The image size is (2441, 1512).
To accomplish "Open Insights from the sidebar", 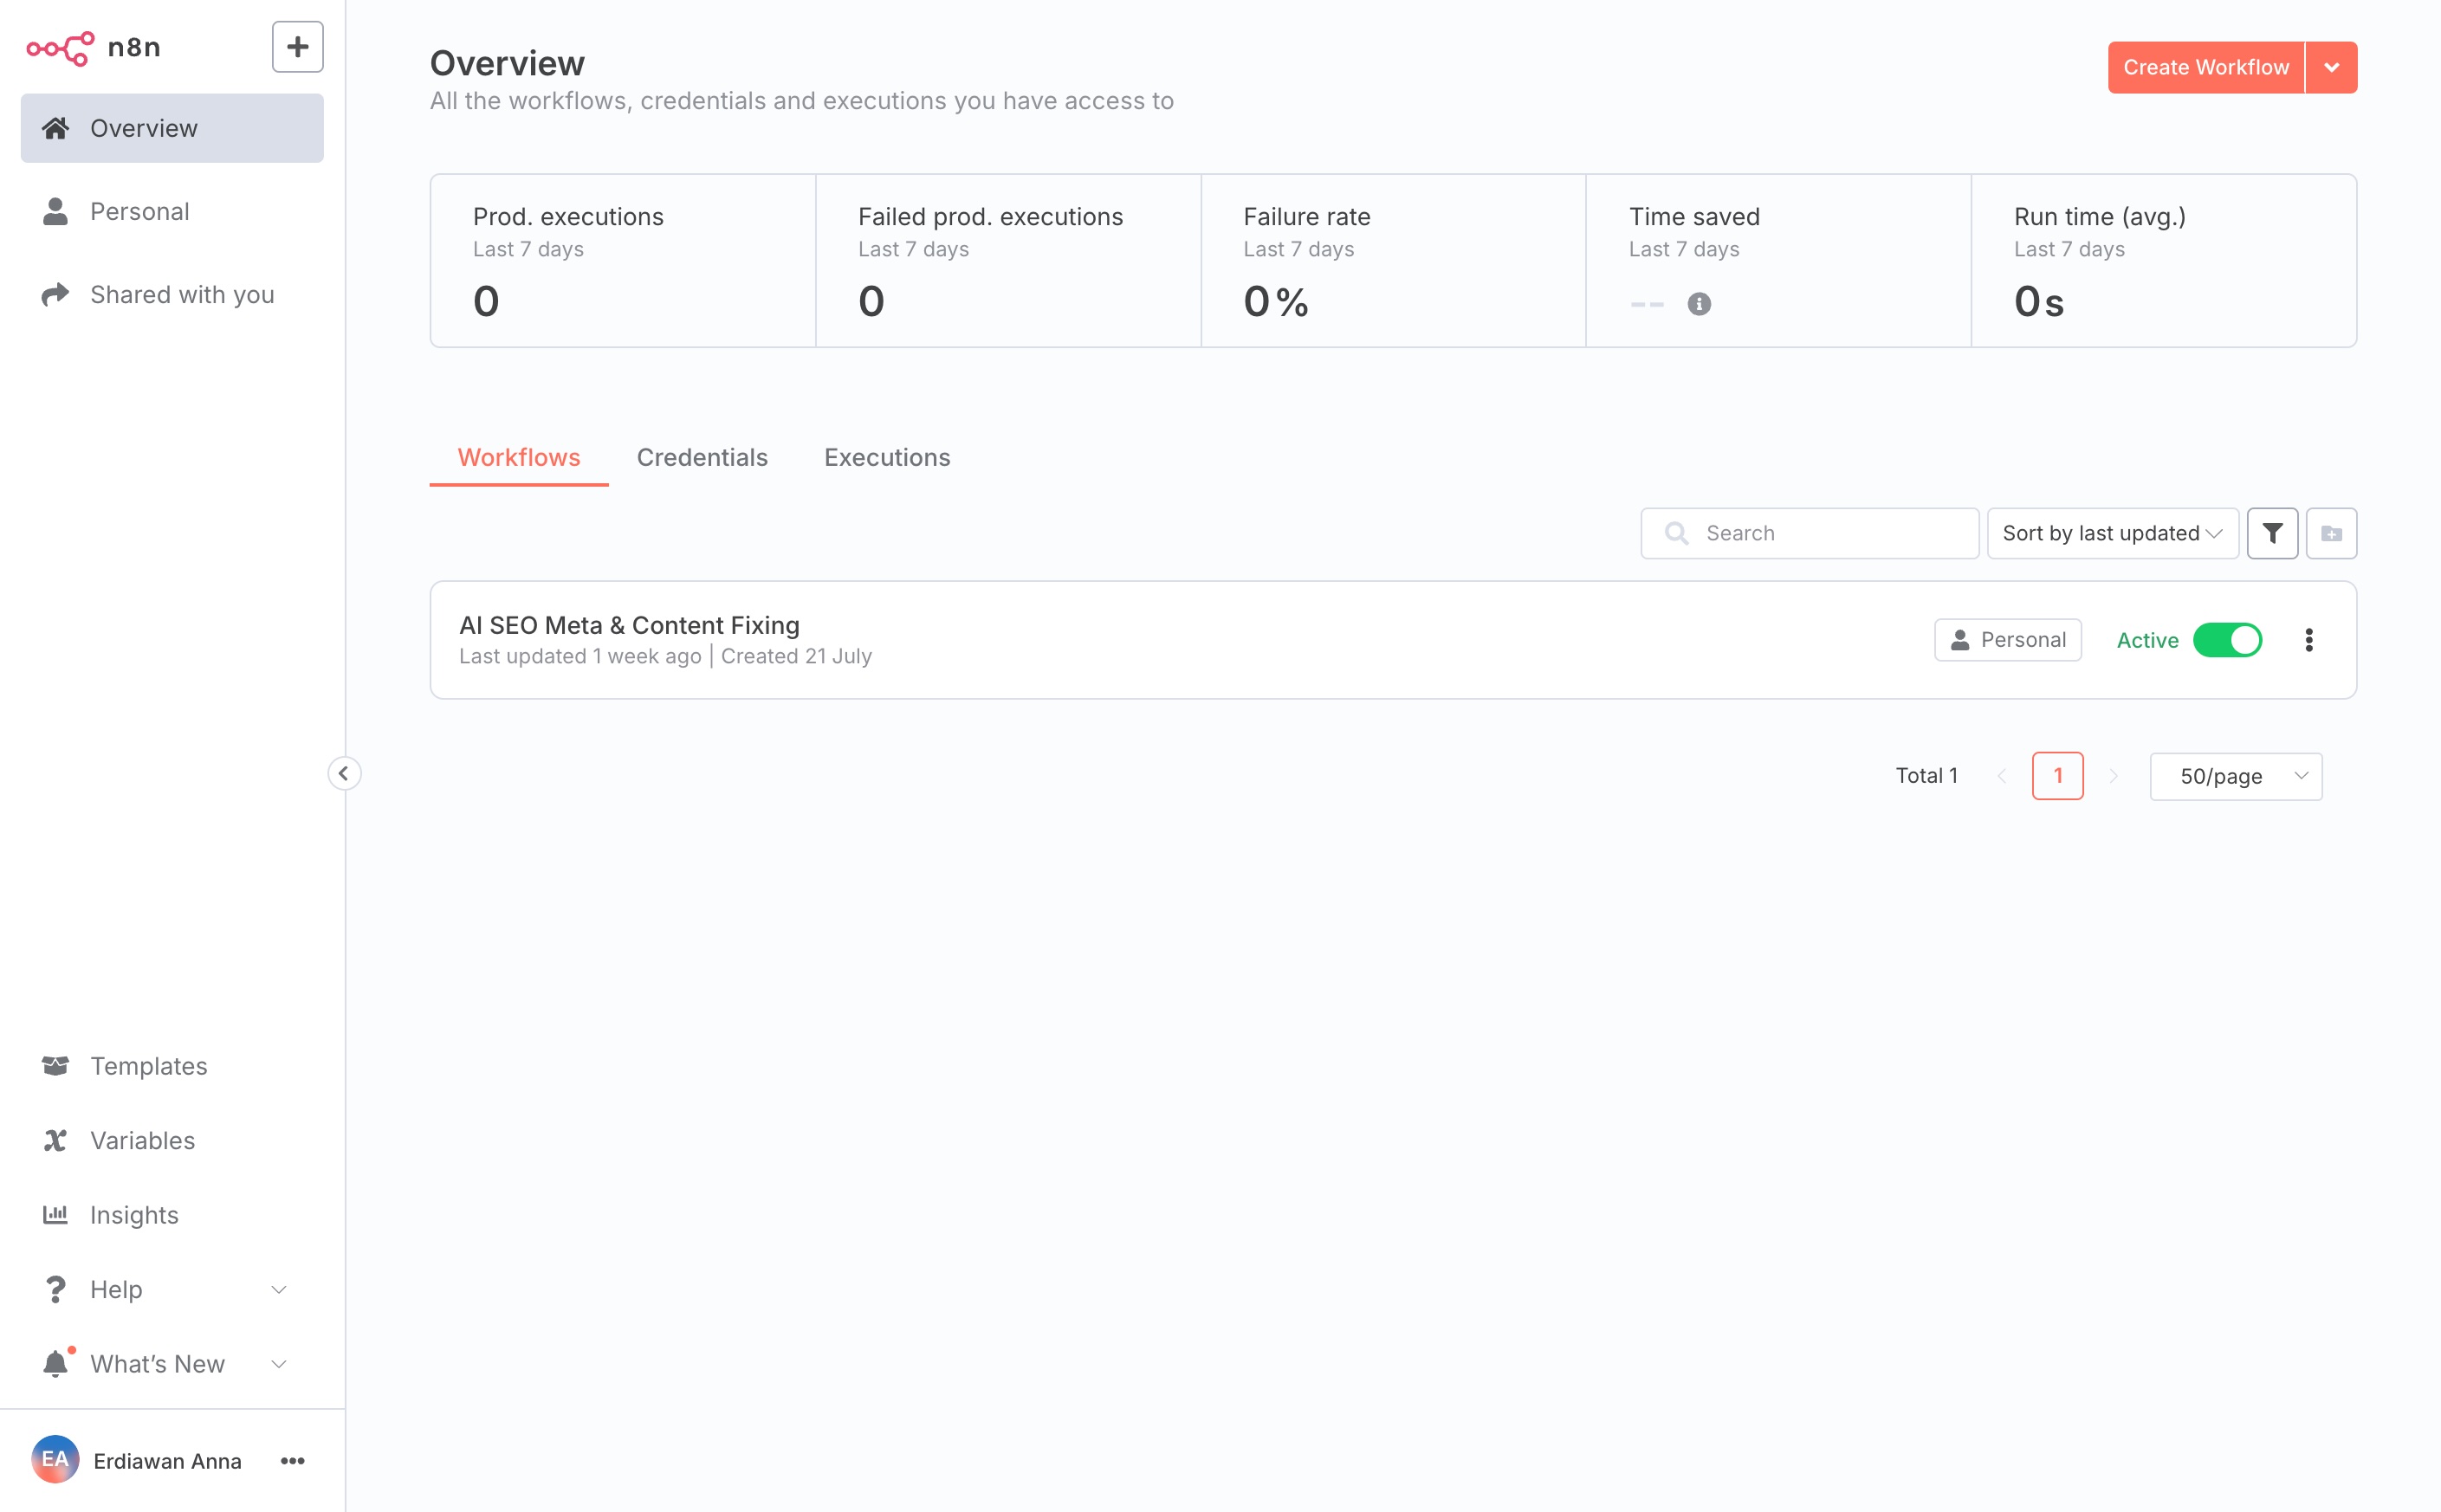I will click(x=134, y=1215).
